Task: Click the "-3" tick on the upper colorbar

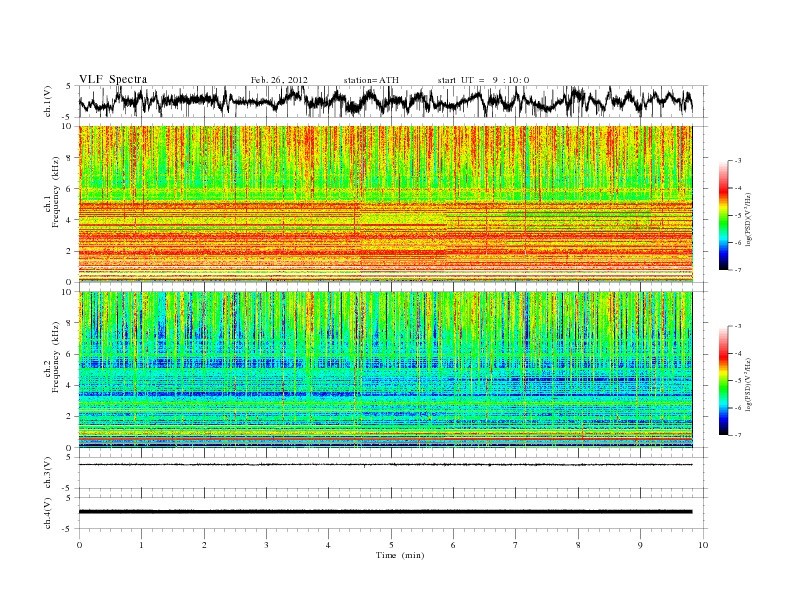Action: (x=737, y=161)
